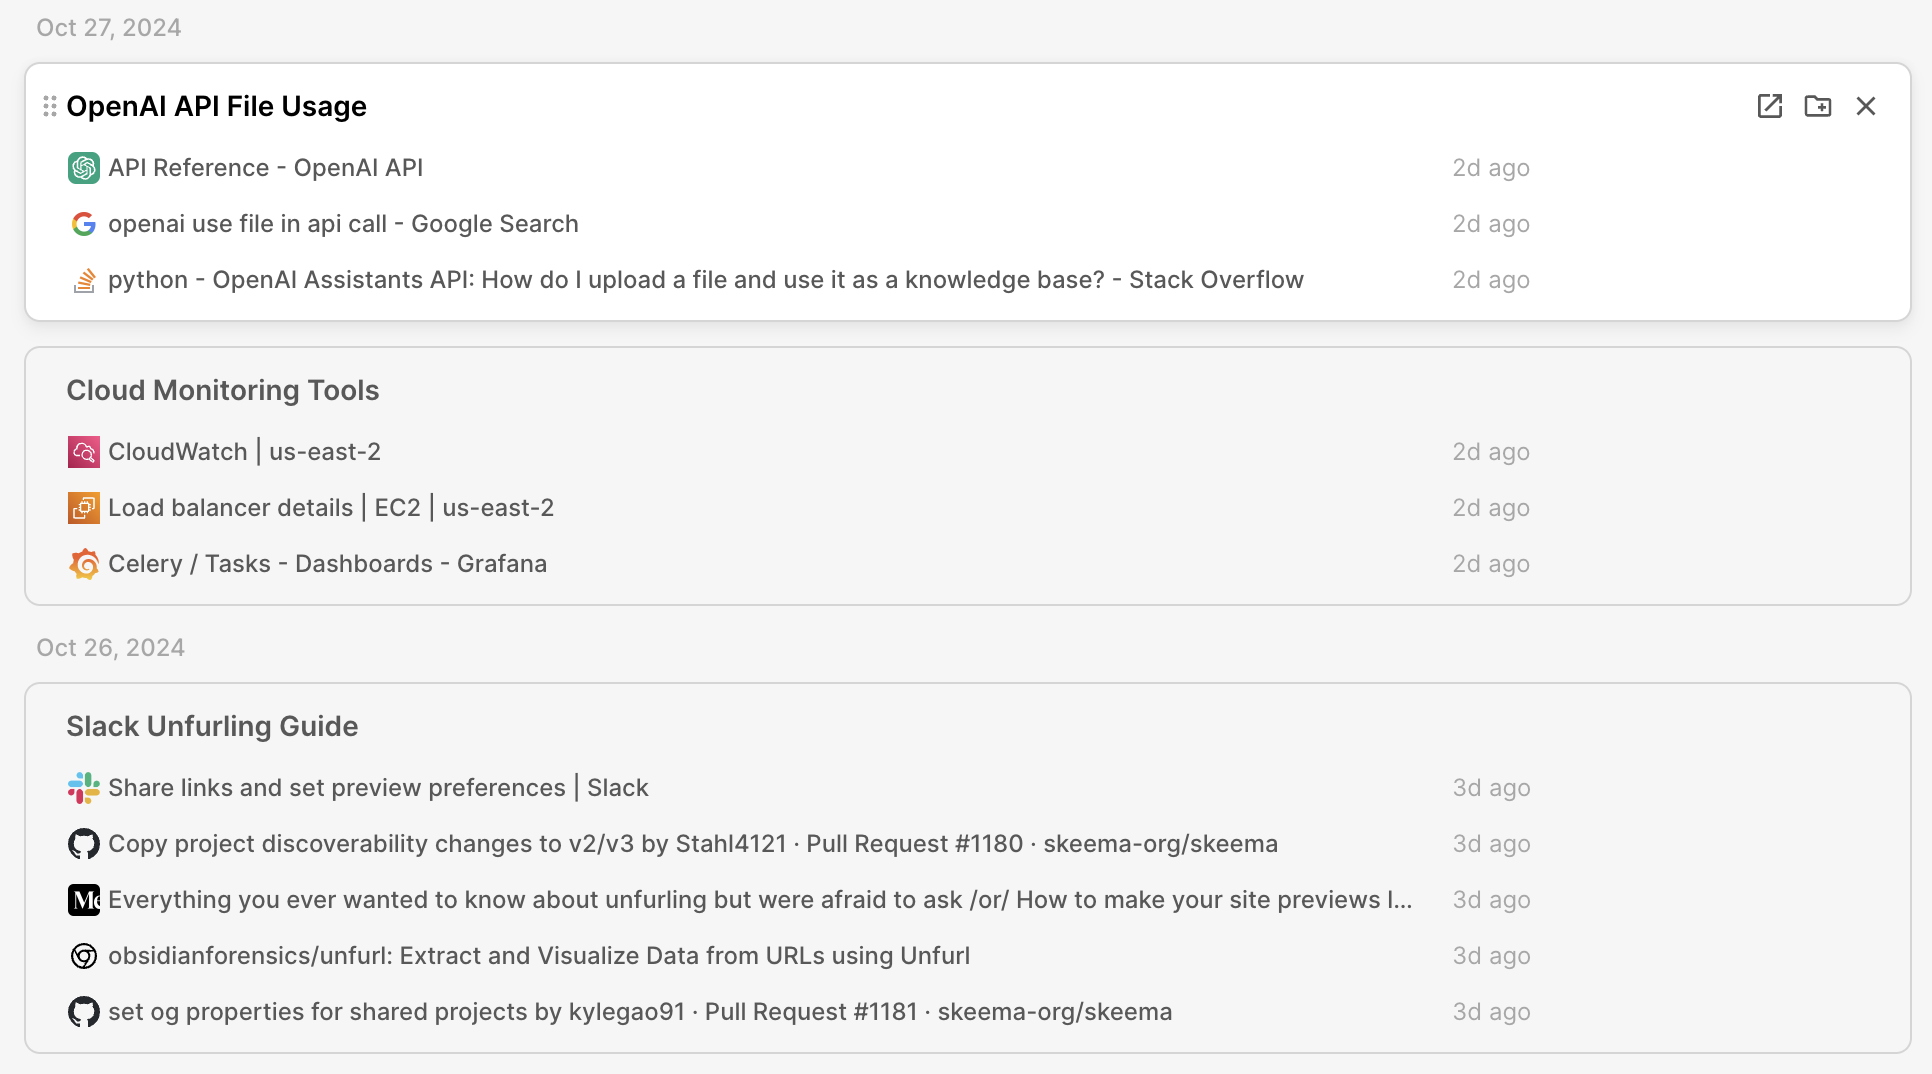Open Share links and set preview preferences
The width and height of the screenshot is (1932, 1074).
(378, 788)
